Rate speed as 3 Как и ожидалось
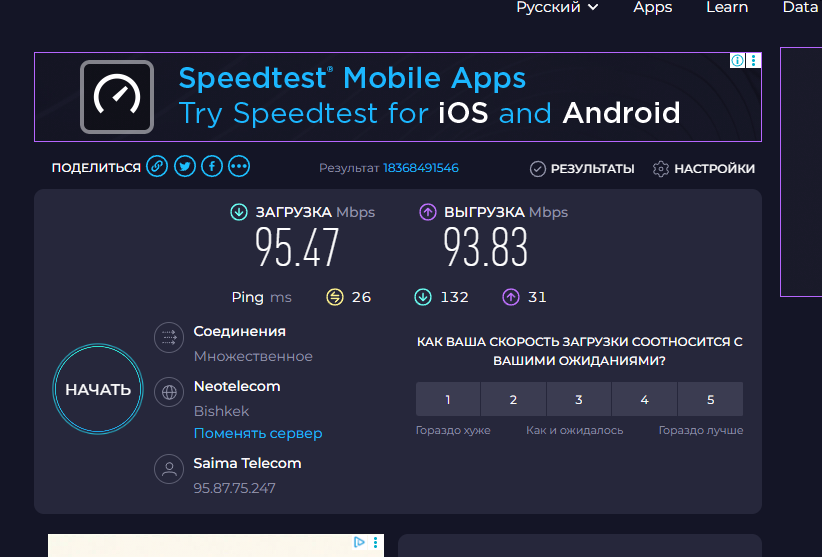The width and height of the screenshot is (822, 557). 579,399
